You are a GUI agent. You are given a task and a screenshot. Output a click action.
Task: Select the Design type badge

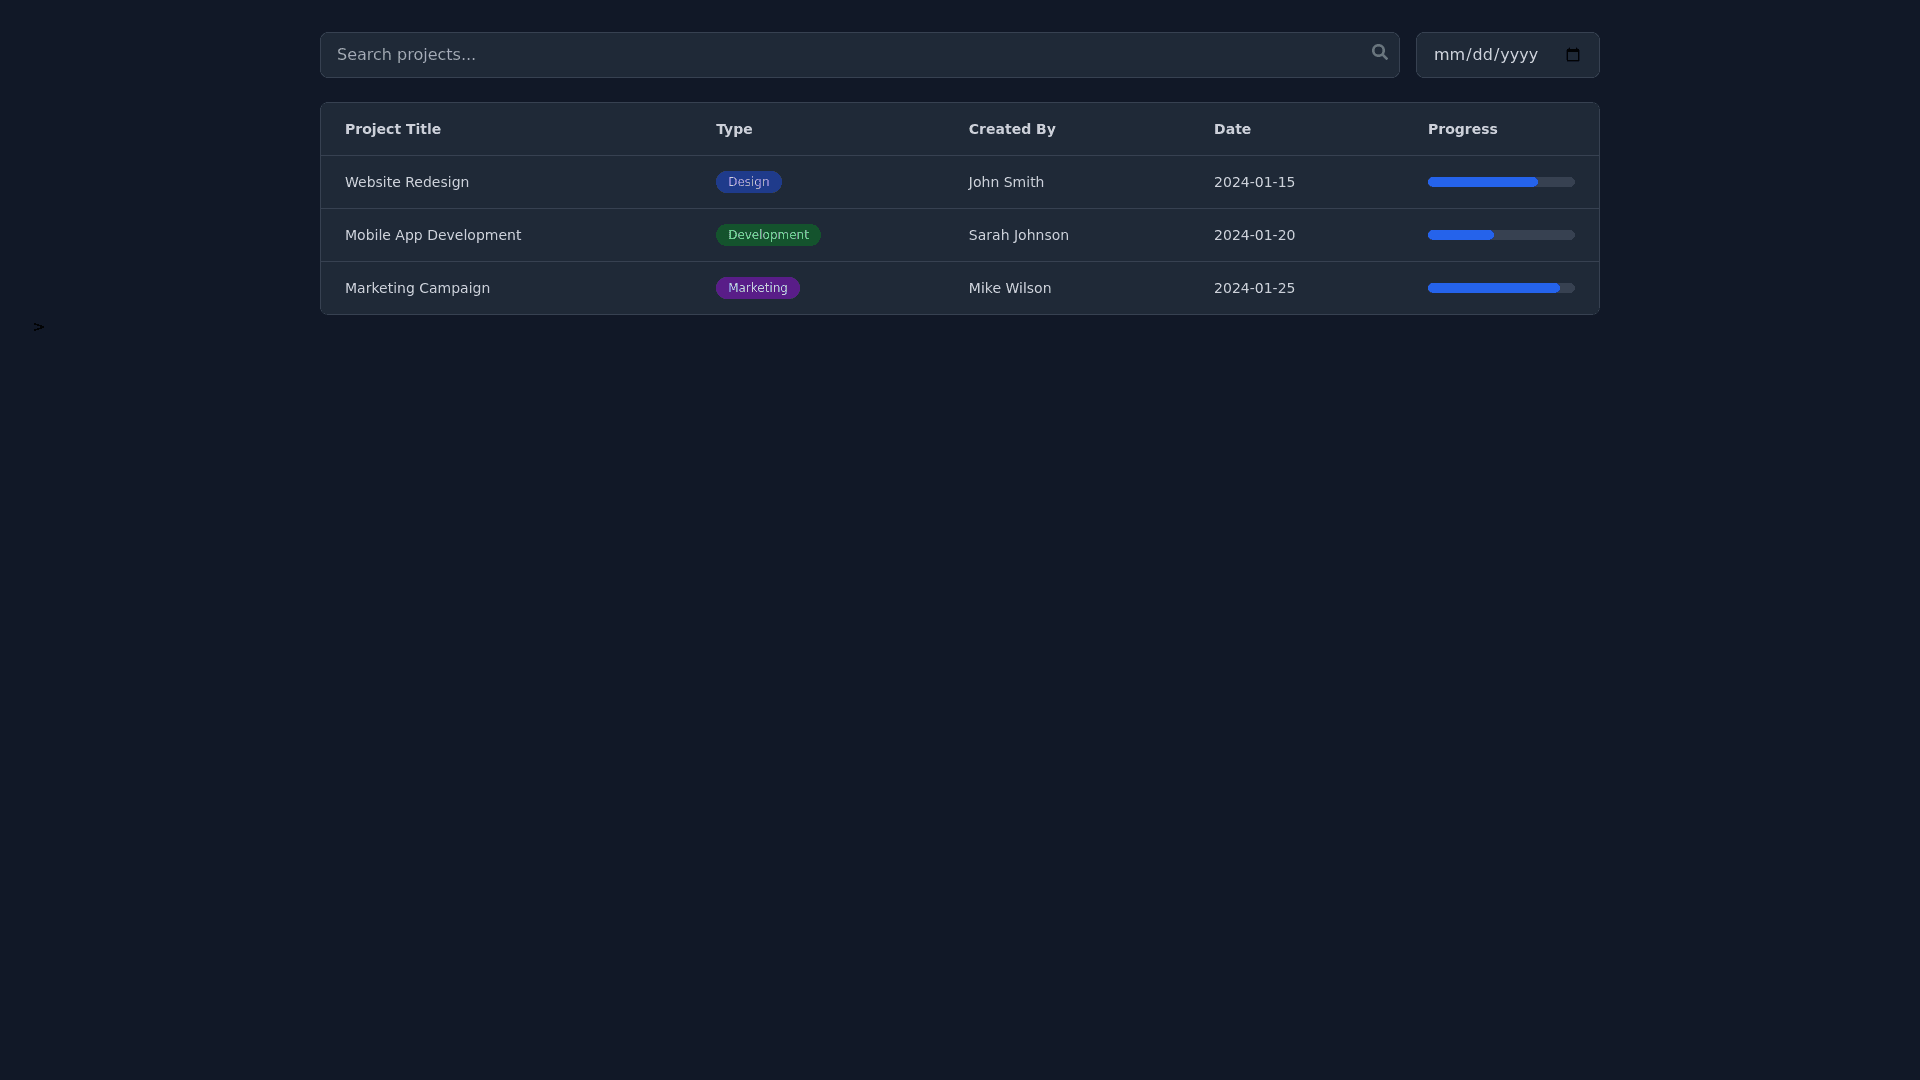point(748,182)
